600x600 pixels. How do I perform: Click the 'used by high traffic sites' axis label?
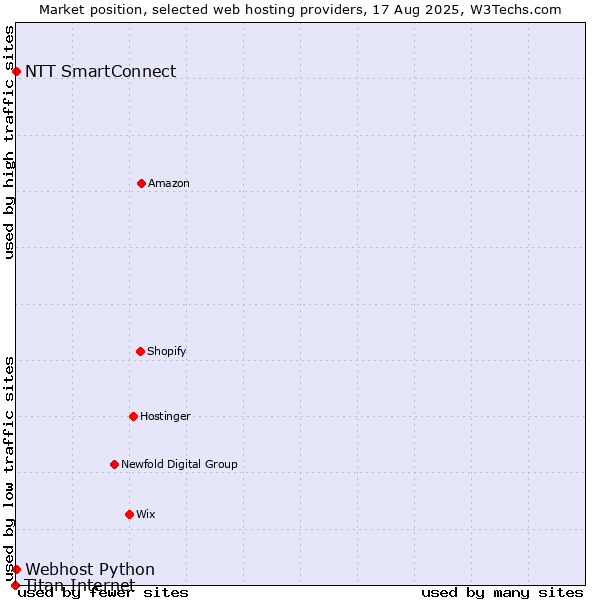(x=9, y=142)
